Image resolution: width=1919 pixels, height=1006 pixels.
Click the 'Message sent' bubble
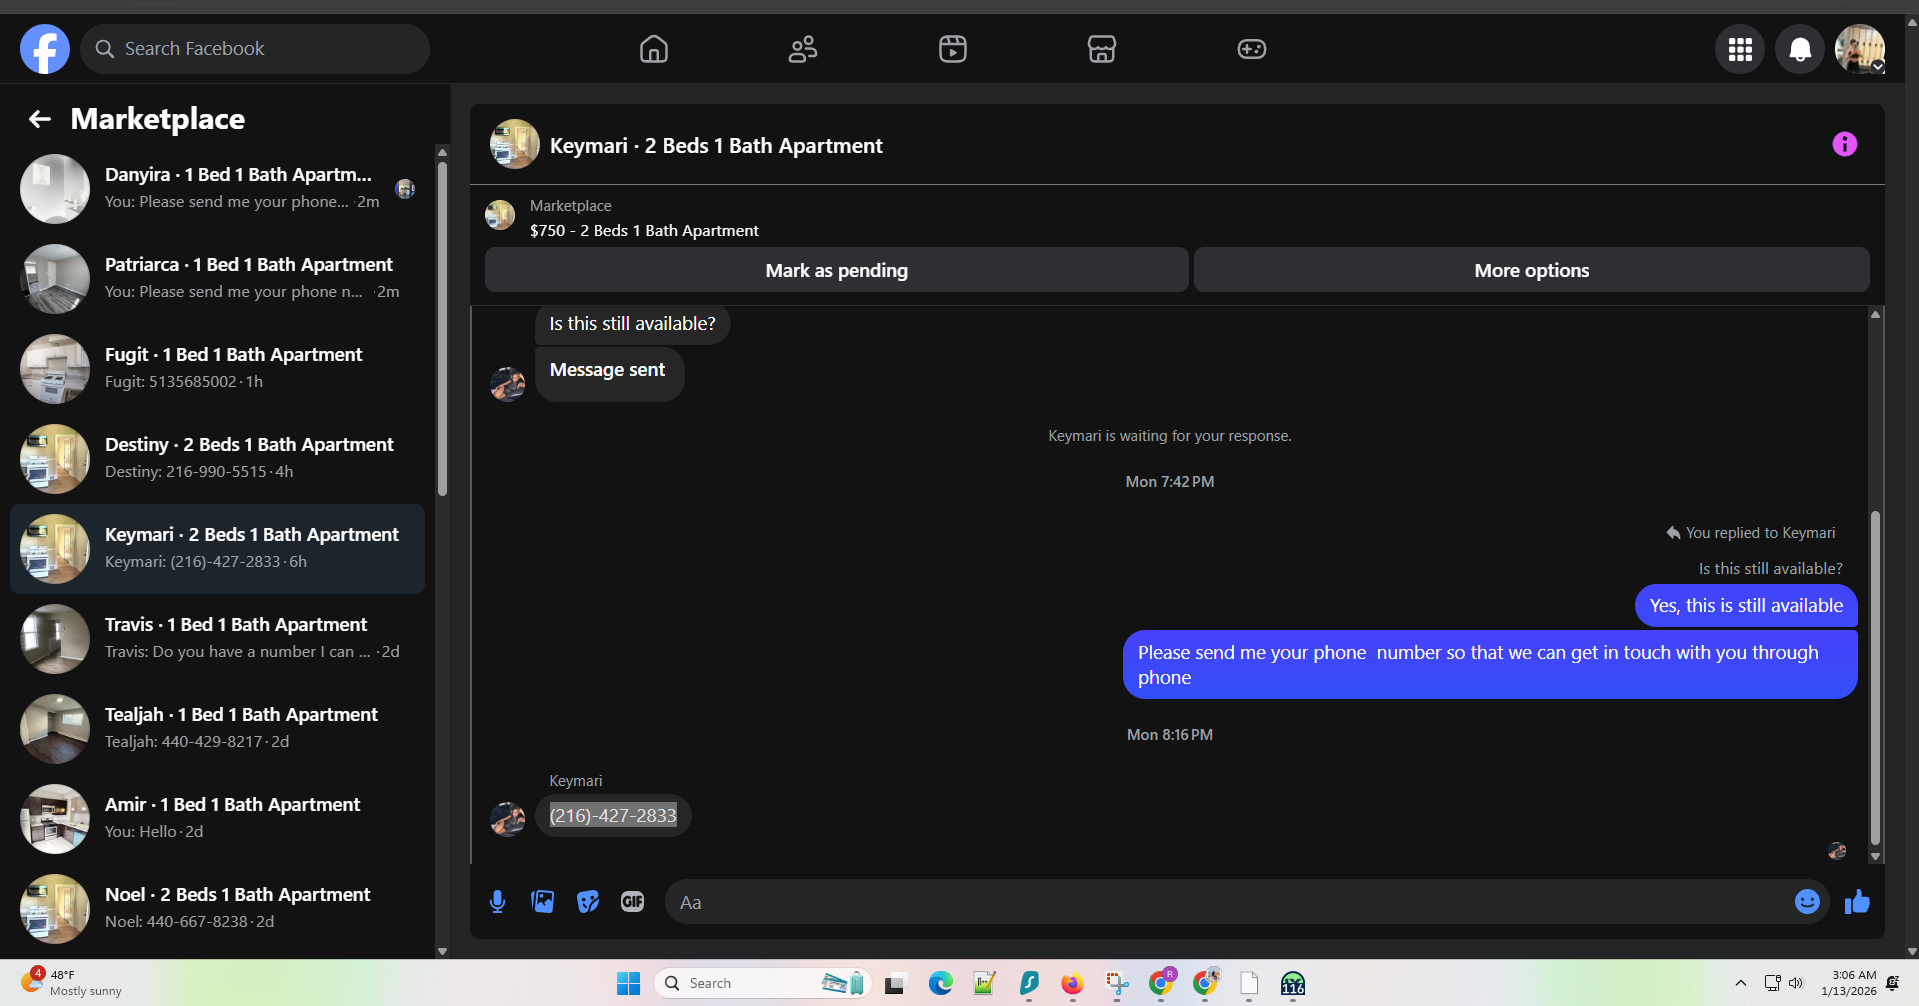609,373
